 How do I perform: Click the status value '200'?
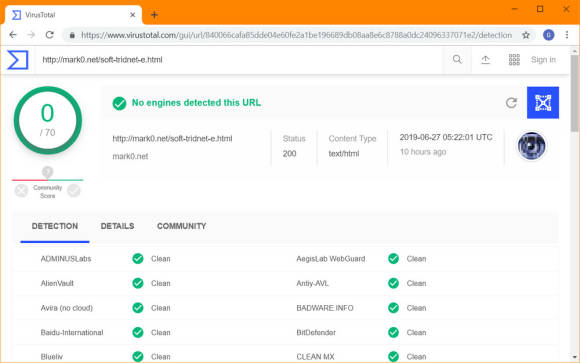[x=289, y=154]
